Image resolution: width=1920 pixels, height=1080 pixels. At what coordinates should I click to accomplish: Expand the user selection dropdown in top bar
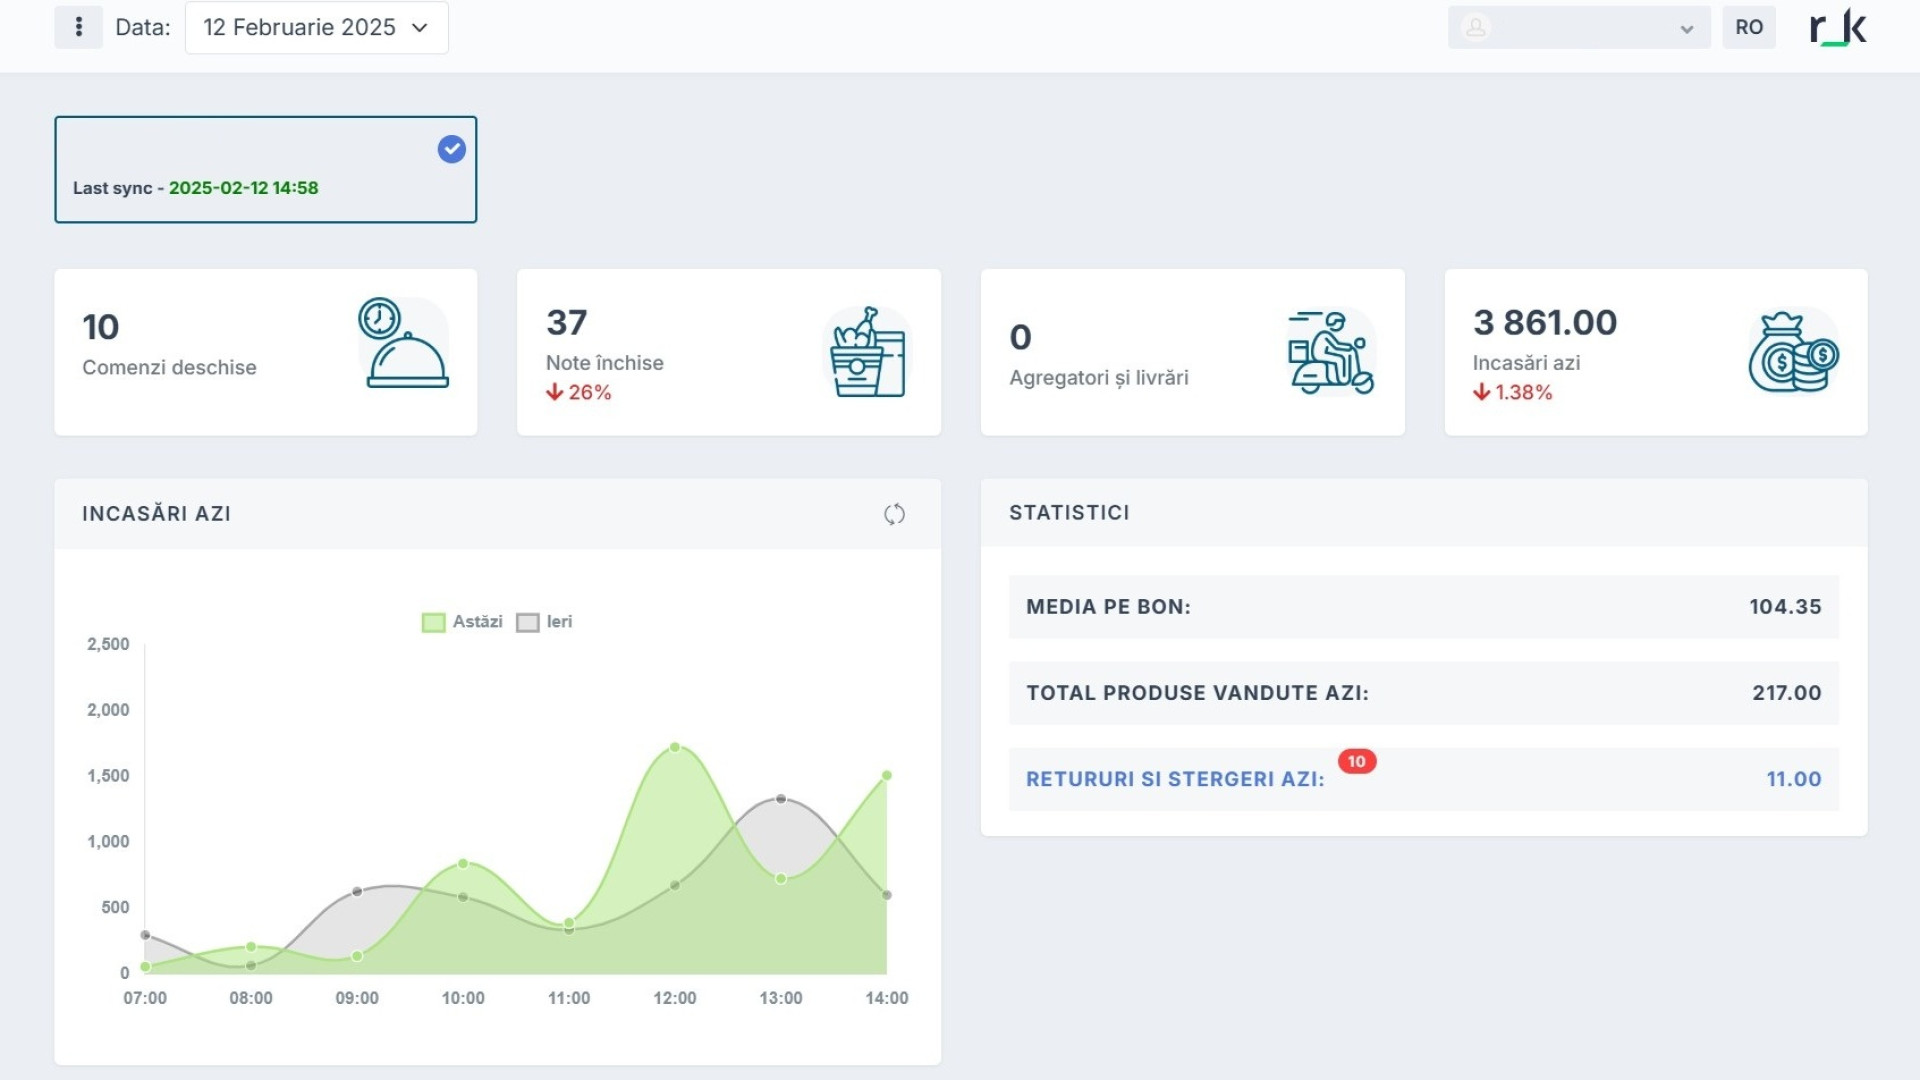tap(1688, 28)
